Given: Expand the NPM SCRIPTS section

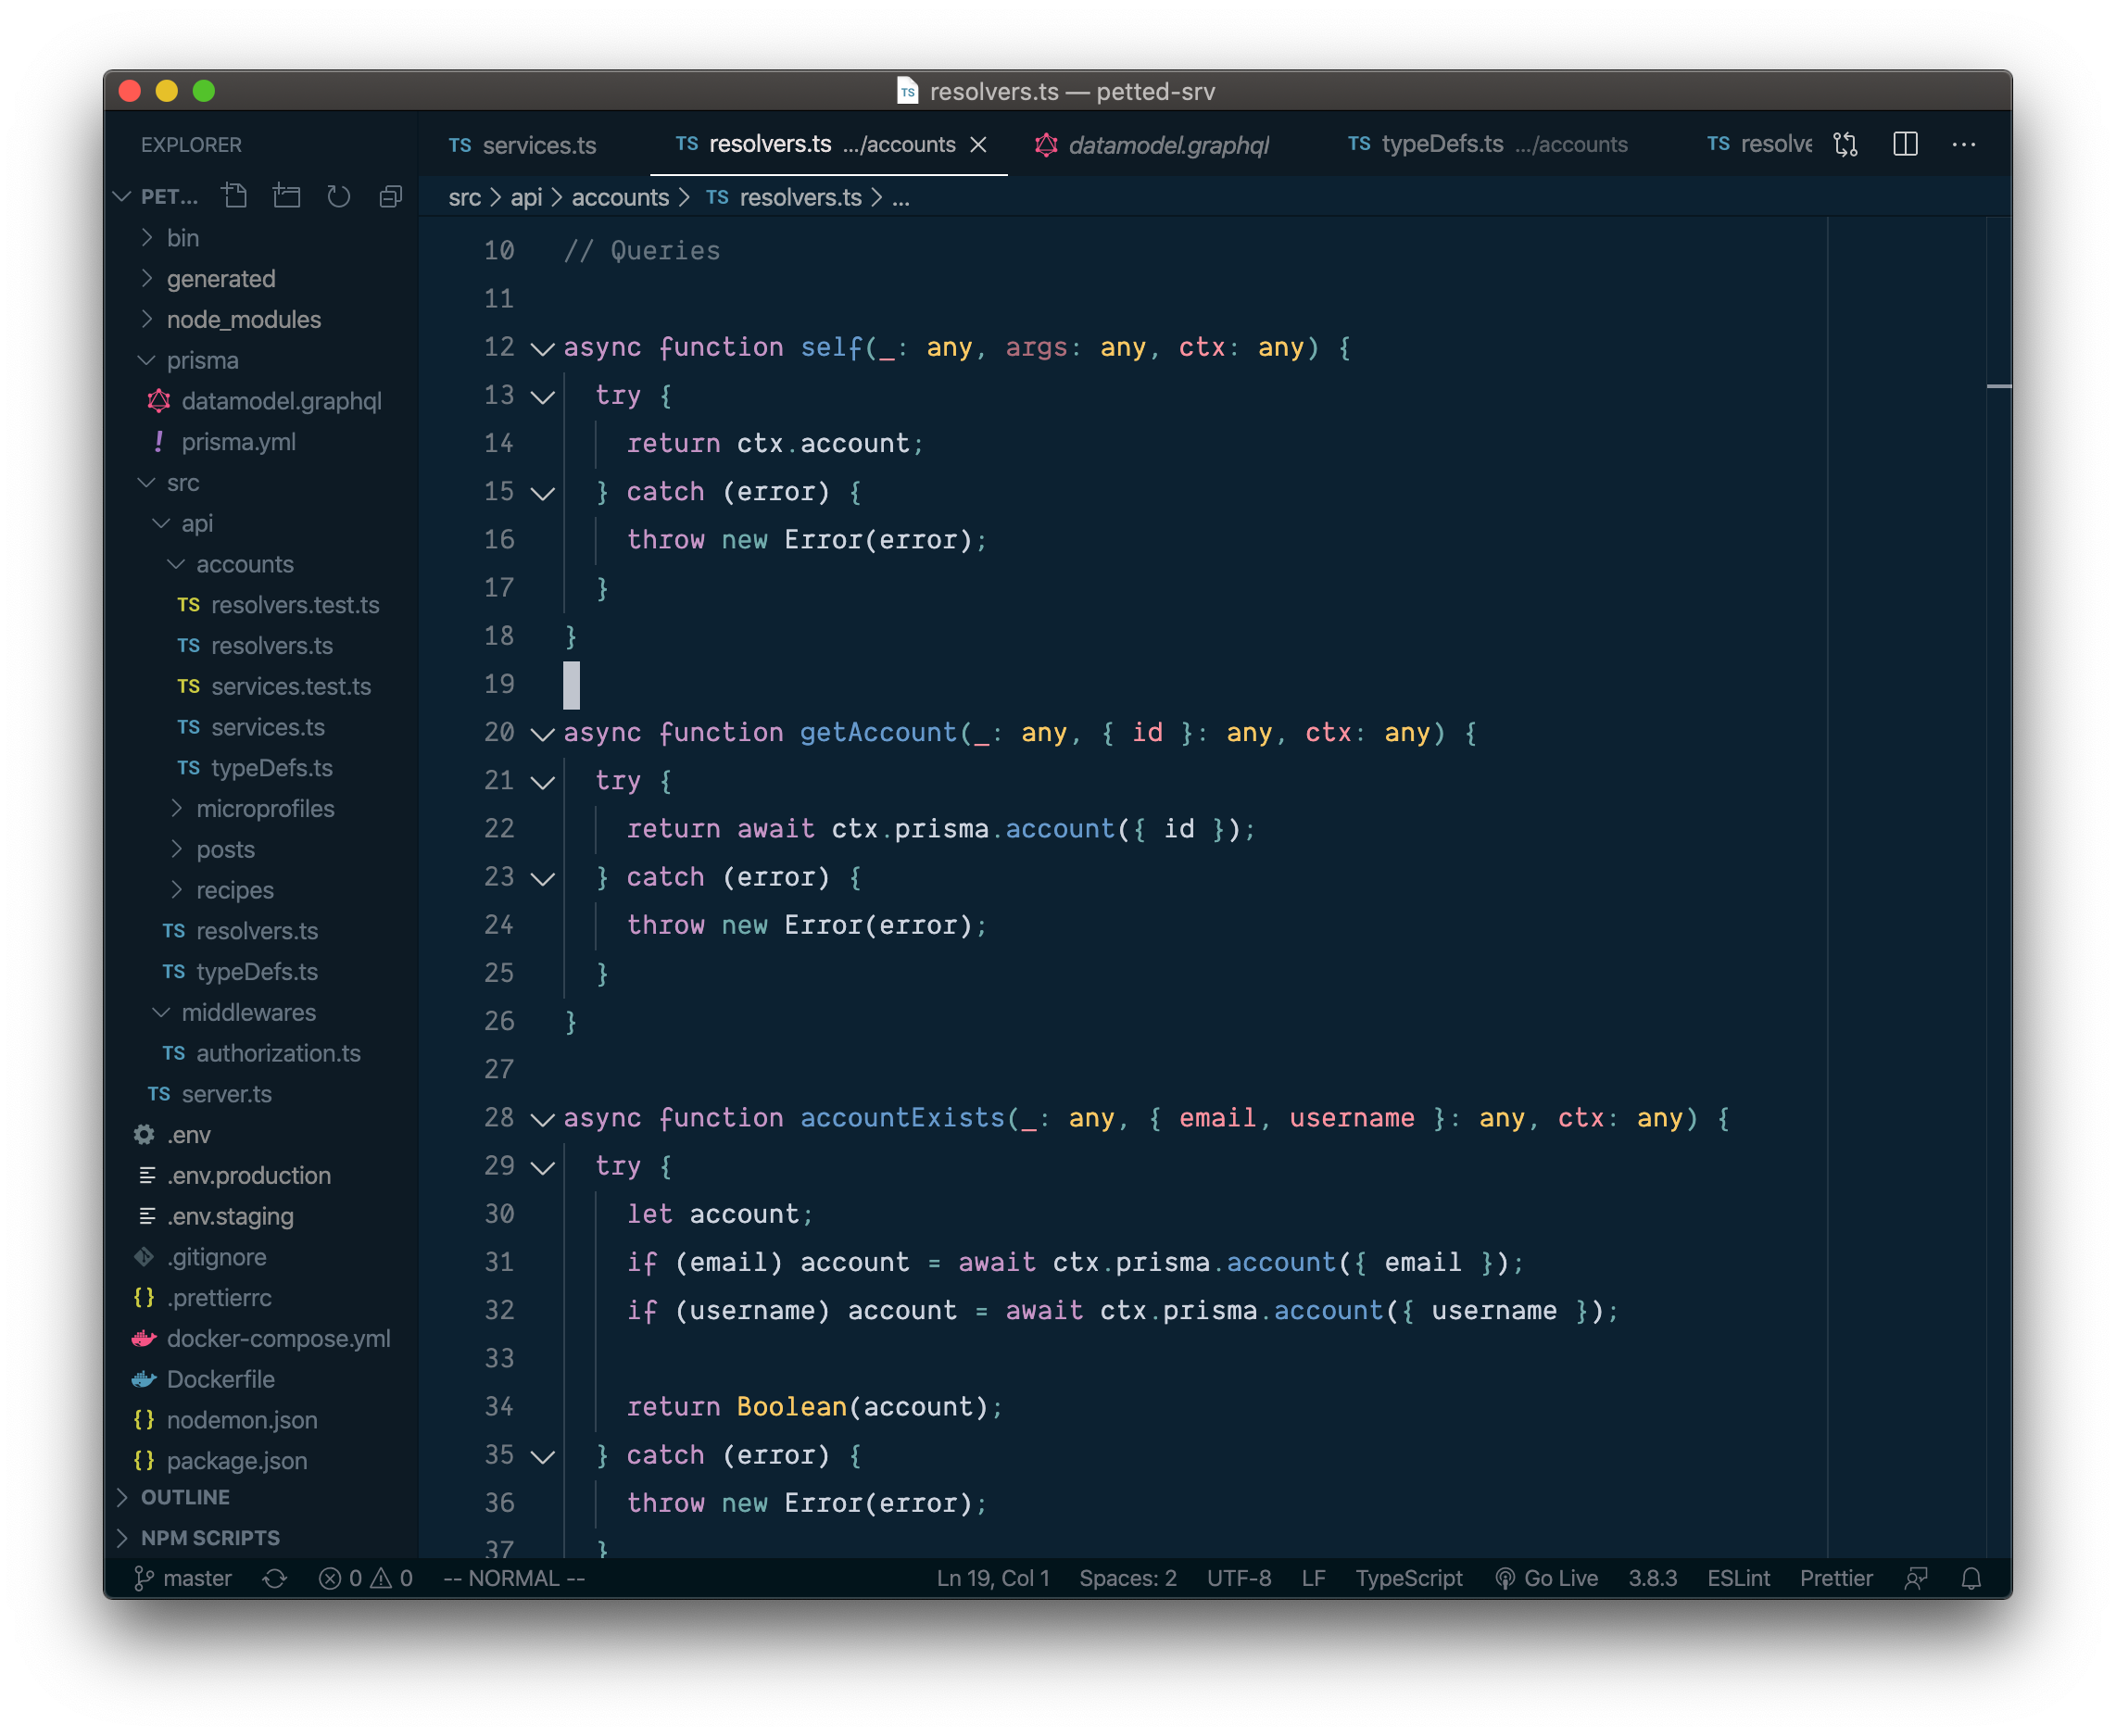Looking at the screenshot, I should tap(262, 1538).
